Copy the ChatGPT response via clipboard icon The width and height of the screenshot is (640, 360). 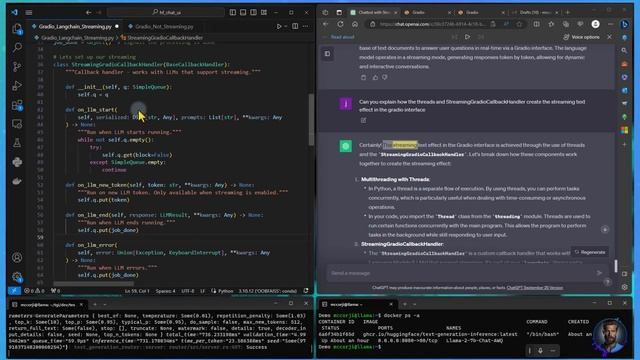point(363,77)
